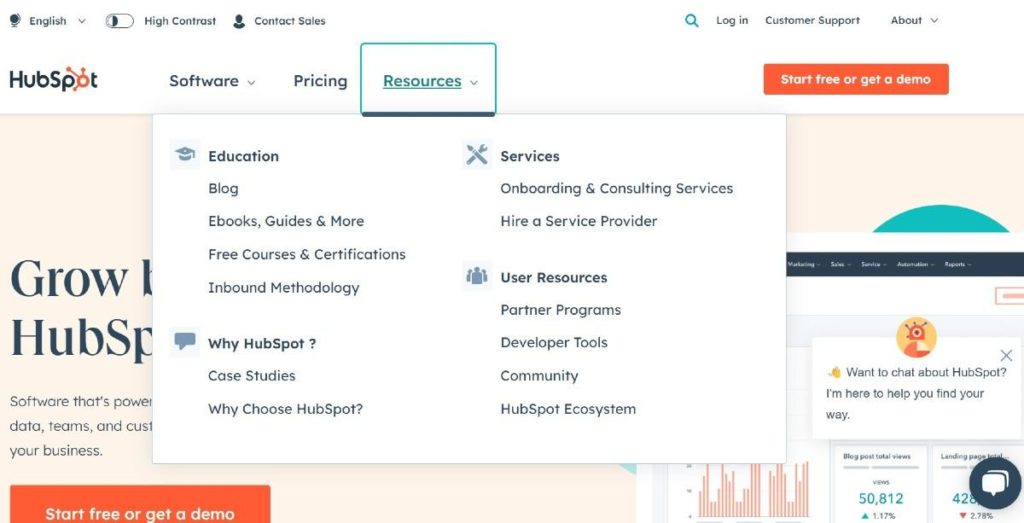This screenshot has height=523, width=1024.
Task: Click the 50,812 views value
Action: 881,498
